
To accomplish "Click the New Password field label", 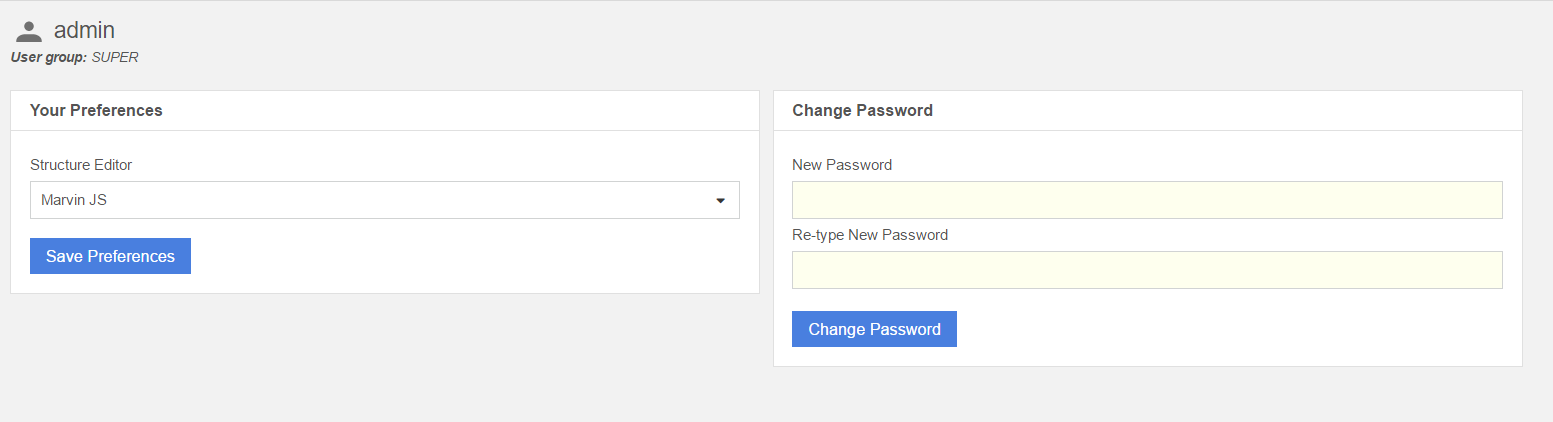I will [842, 165].
